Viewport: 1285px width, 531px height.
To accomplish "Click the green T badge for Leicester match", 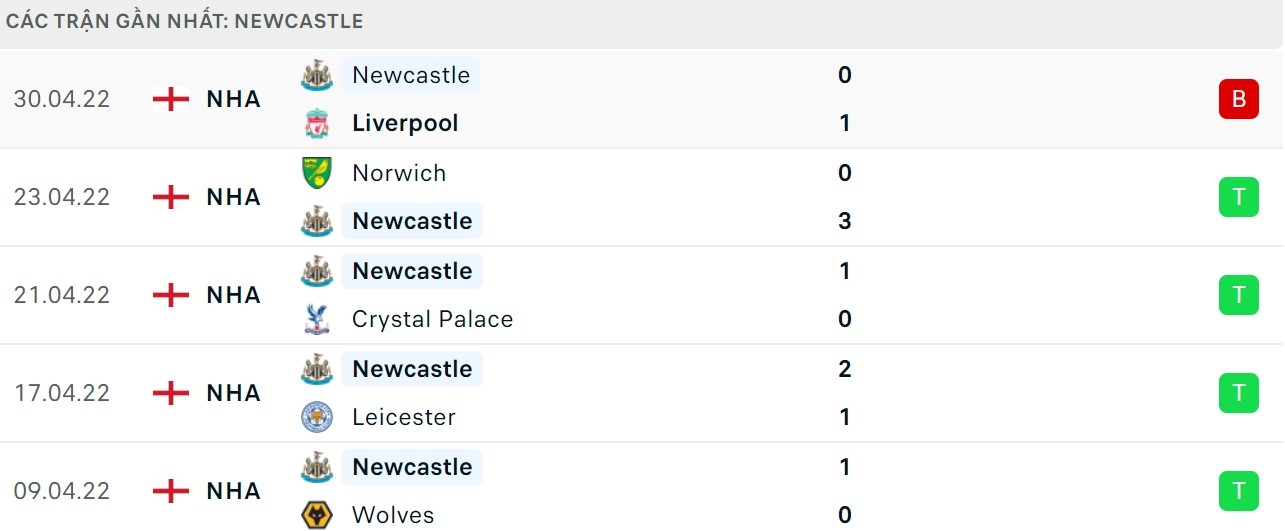I will point(1238,393).
